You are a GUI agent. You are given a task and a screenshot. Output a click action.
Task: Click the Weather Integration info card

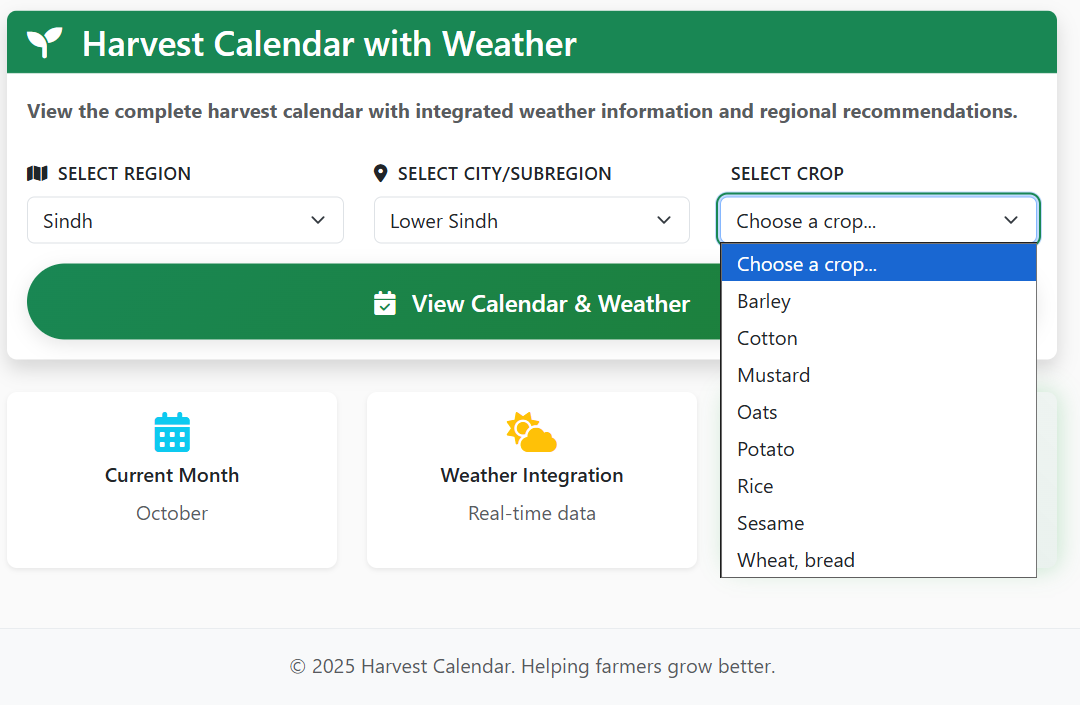pyautogui.click(x=532, y=480)
